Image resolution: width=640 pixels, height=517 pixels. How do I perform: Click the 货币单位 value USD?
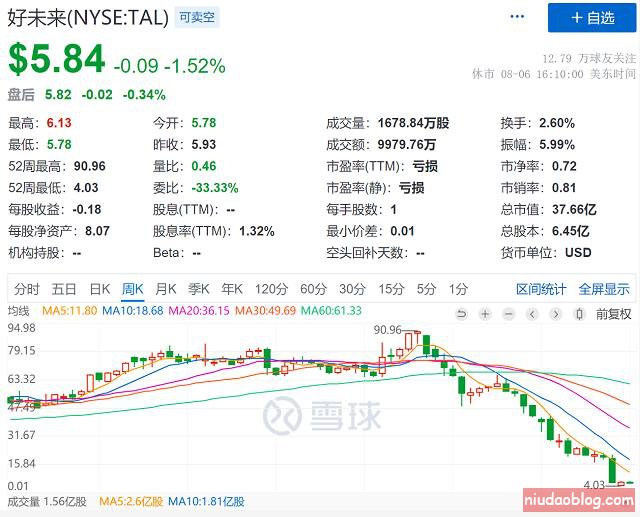[578, 253]
